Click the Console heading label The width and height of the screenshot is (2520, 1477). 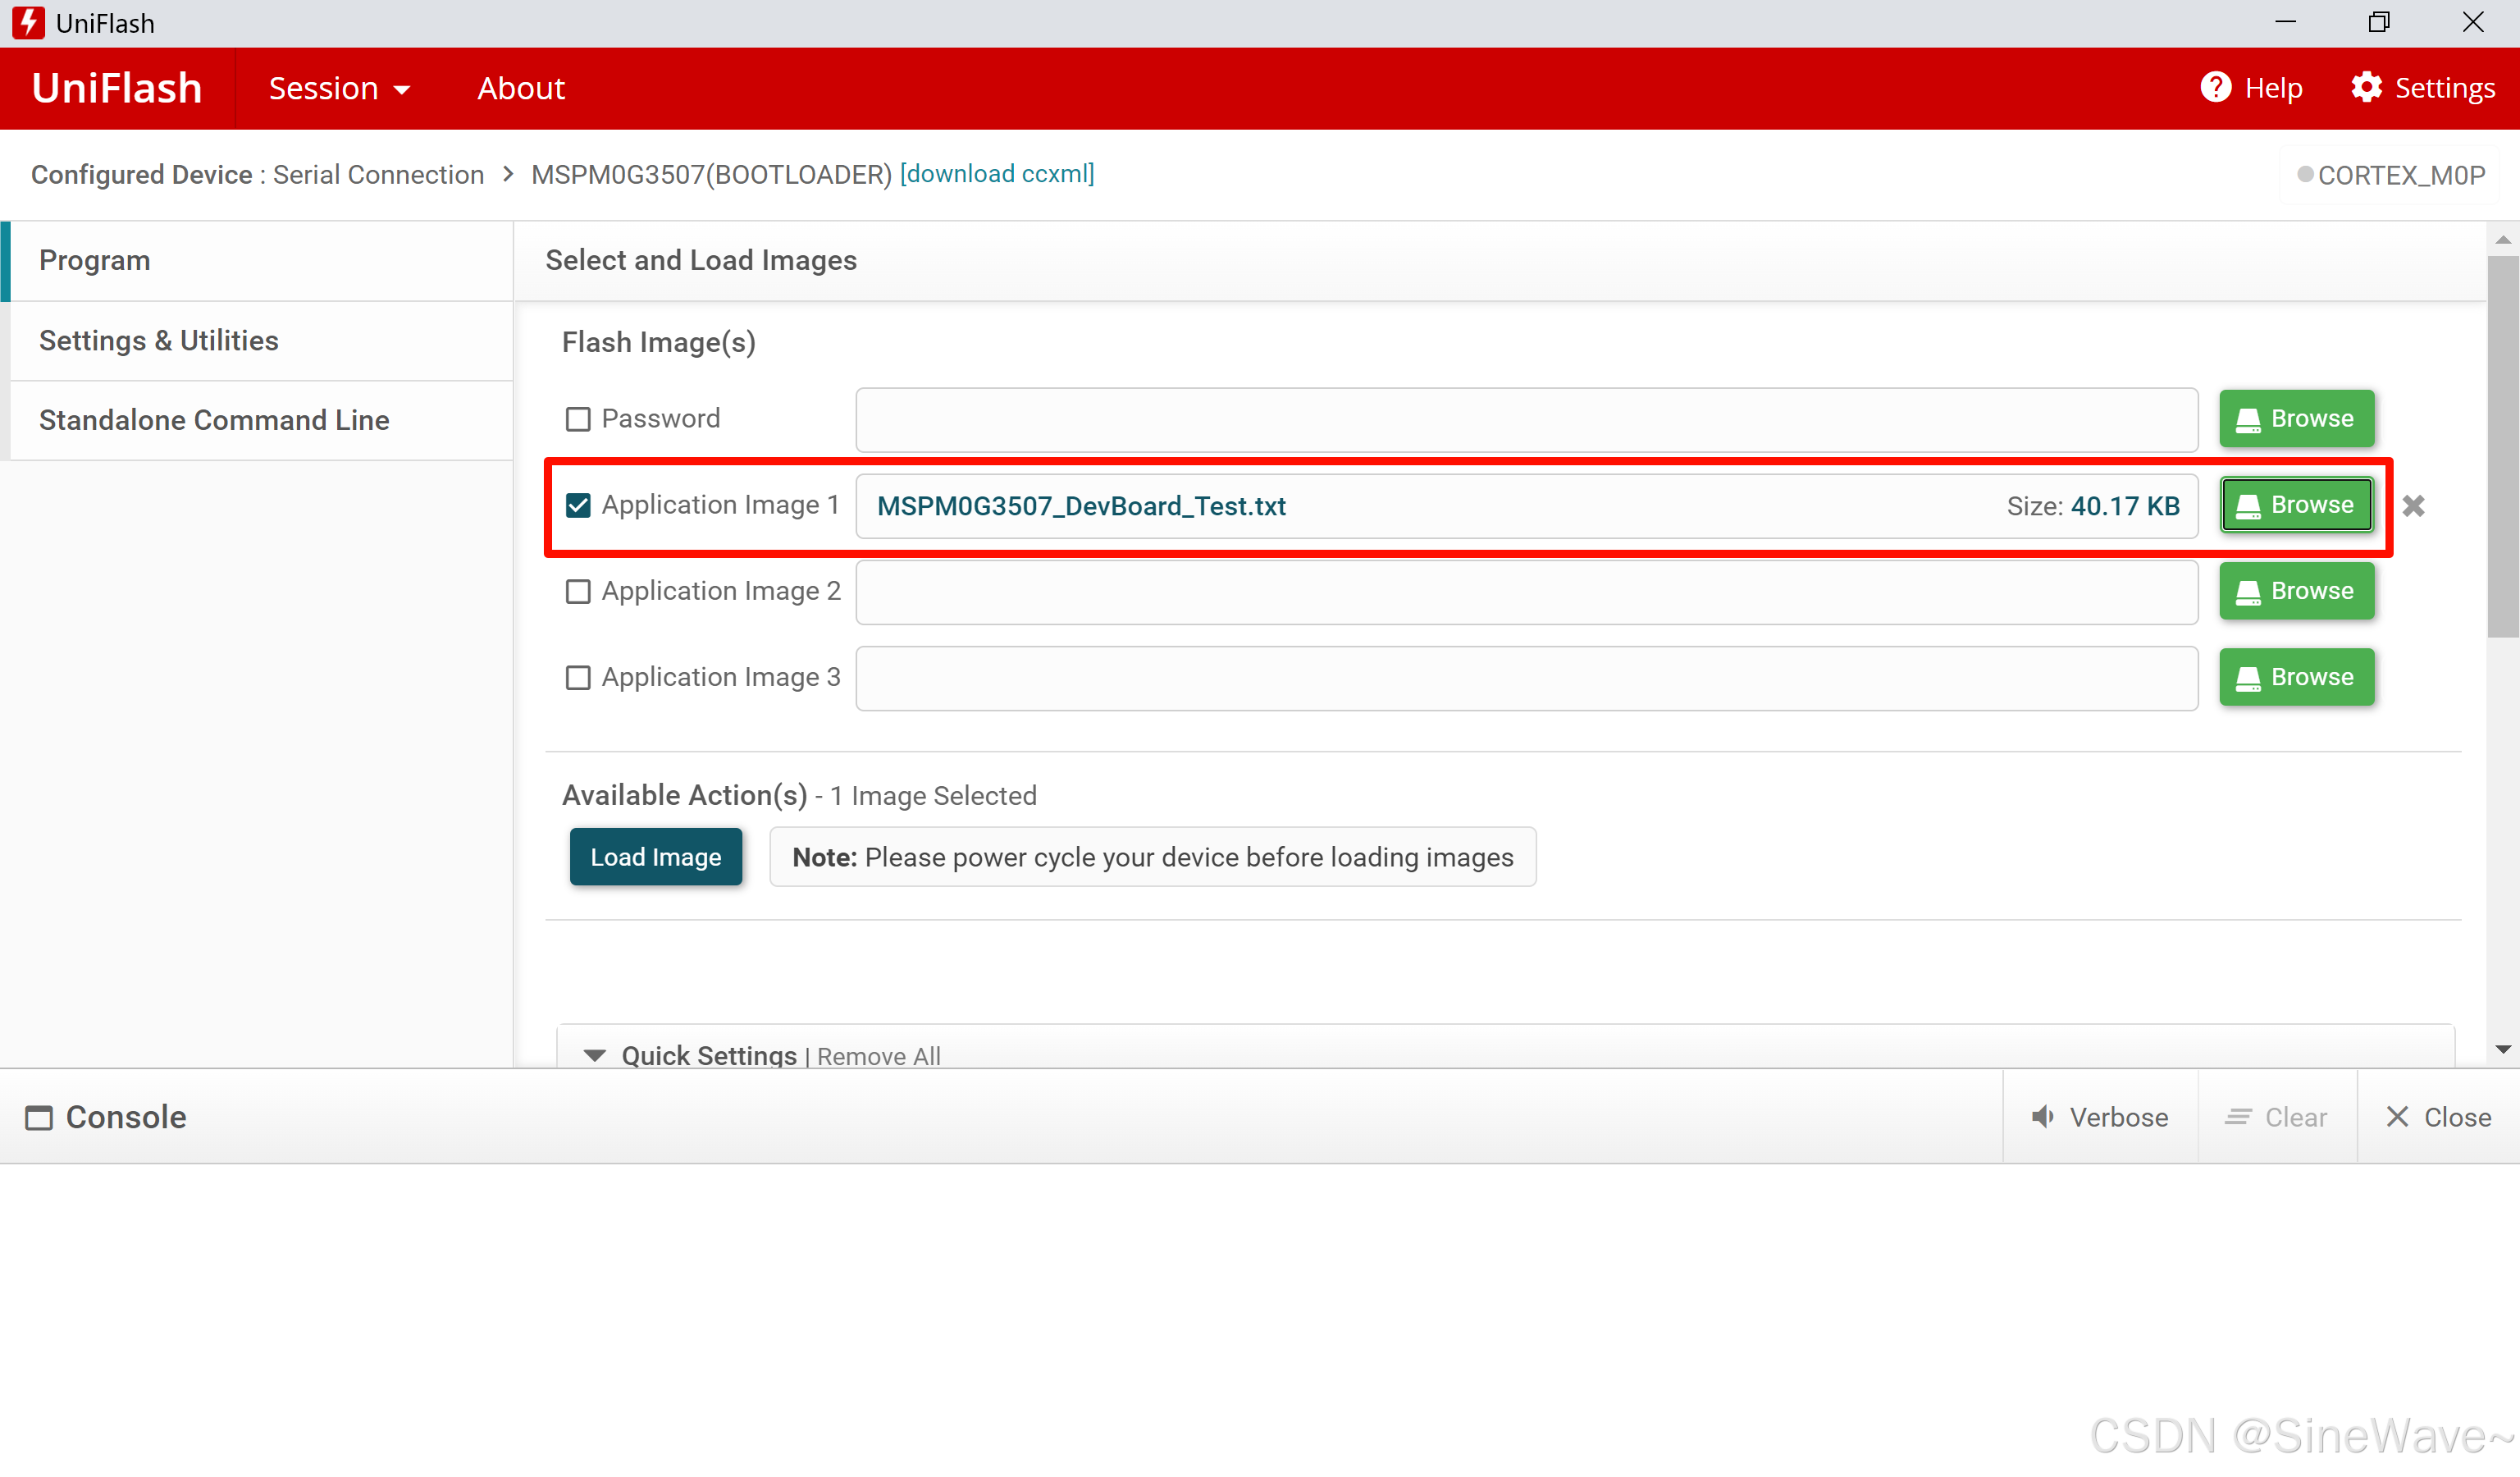pos(126,1117)
